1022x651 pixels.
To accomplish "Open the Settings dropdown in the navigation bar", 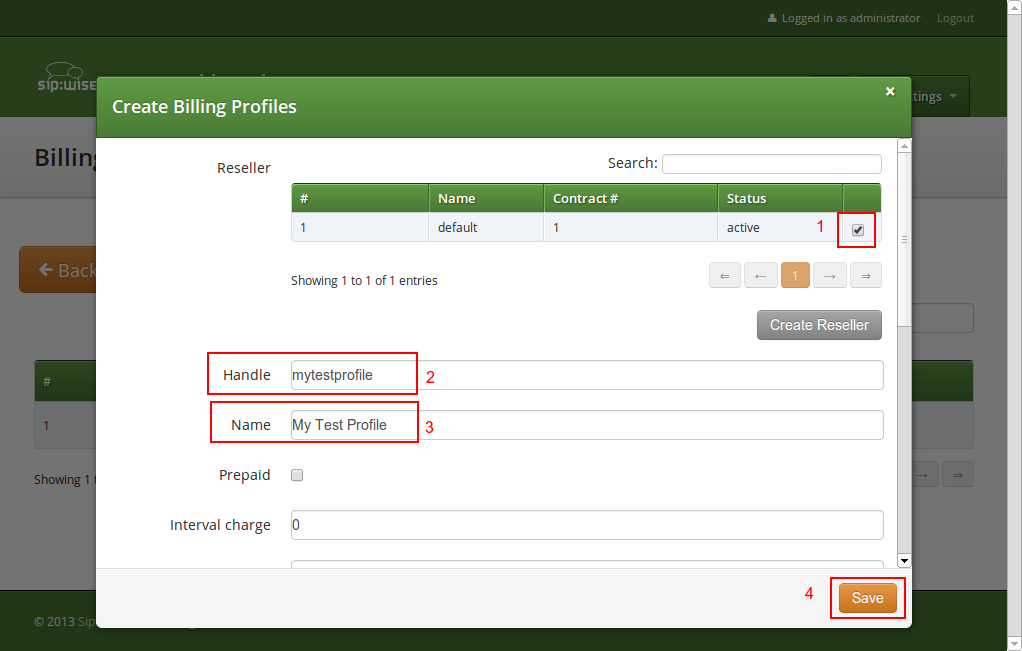I will [x=928, y=96].
